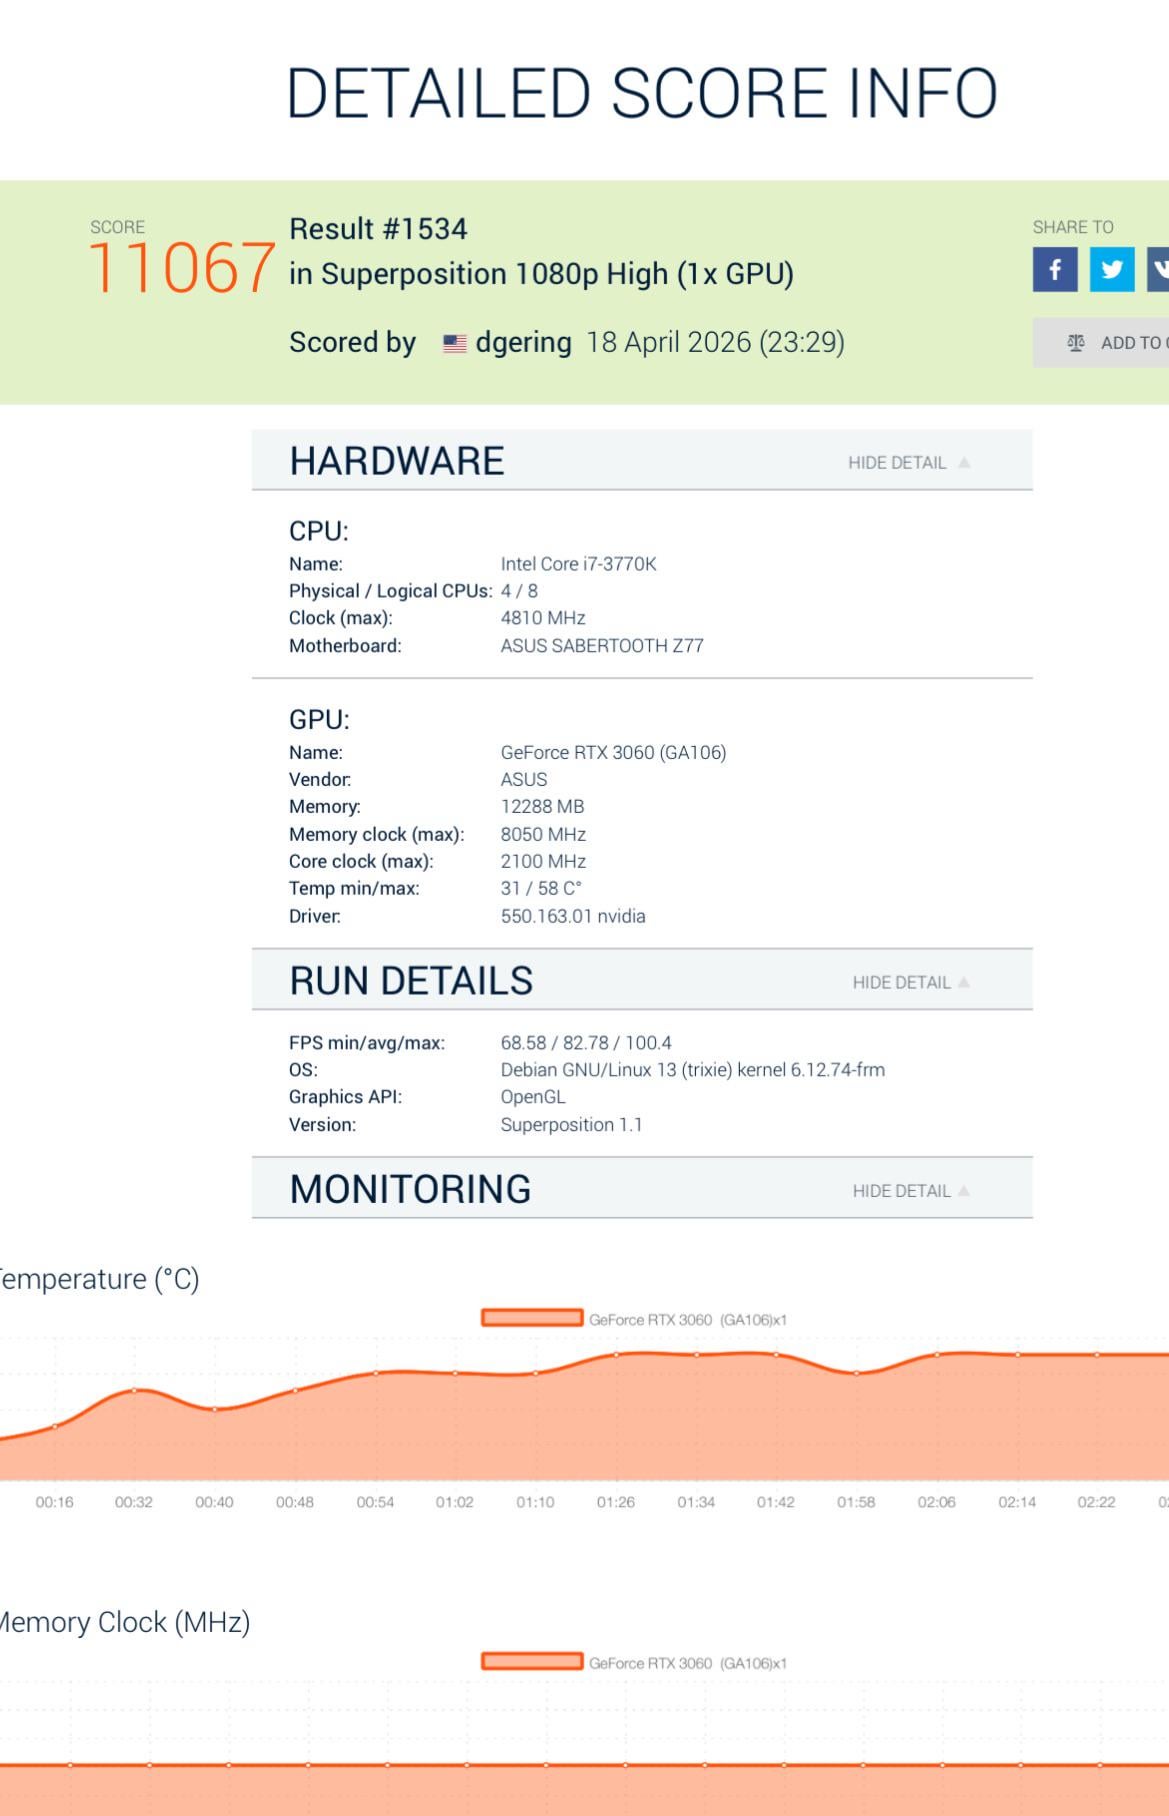Click the RUN DETAILS section title
The image size is (1169, 1816).
[411, 981]
